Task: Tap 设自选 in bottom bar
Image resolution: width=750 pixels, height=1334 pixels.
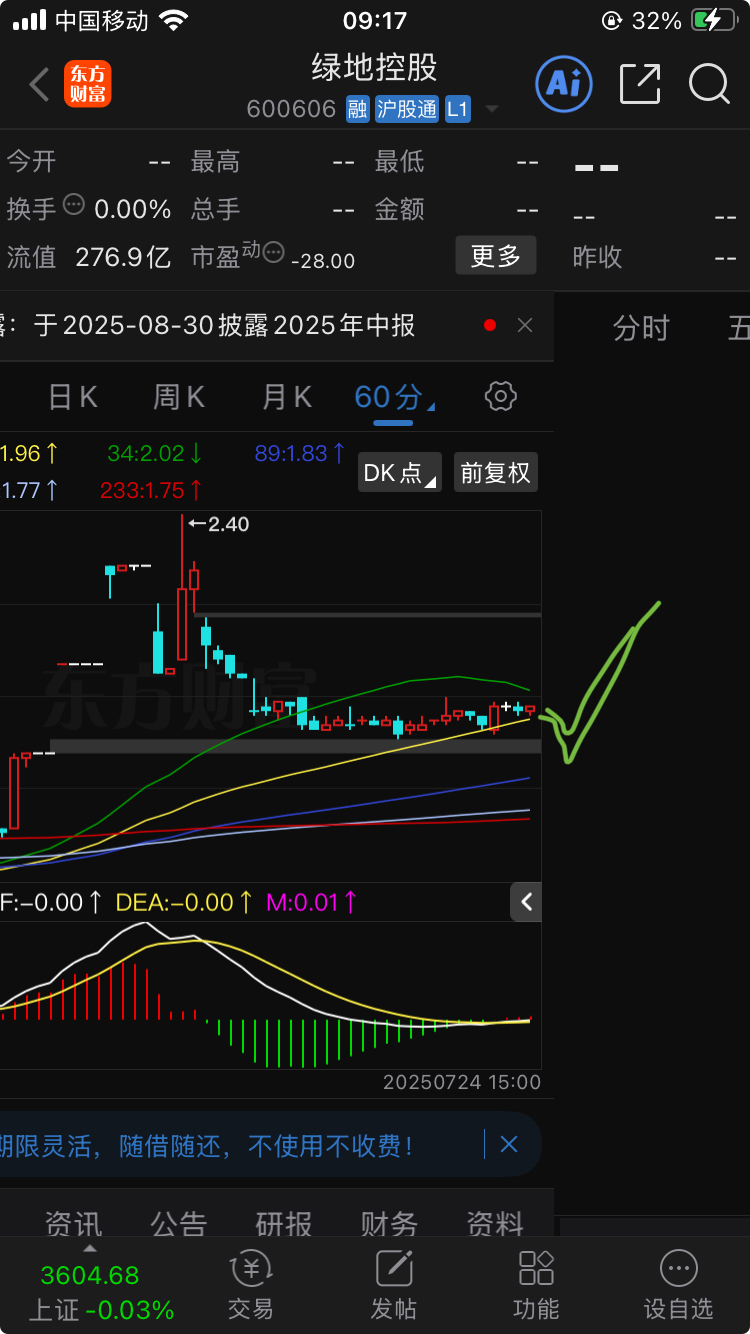Action: [x=679, y=1286]
